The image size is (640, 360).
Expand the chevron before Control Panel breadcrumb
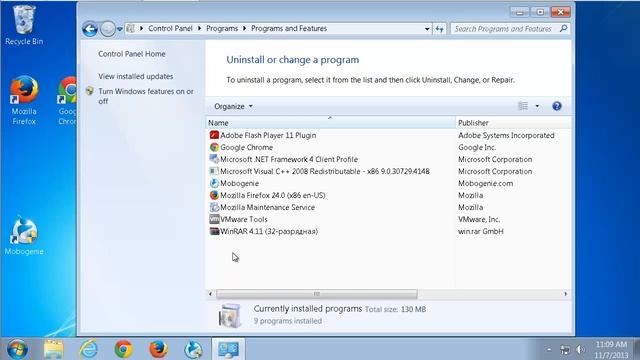pyautogui.click(x=142, y=29)
